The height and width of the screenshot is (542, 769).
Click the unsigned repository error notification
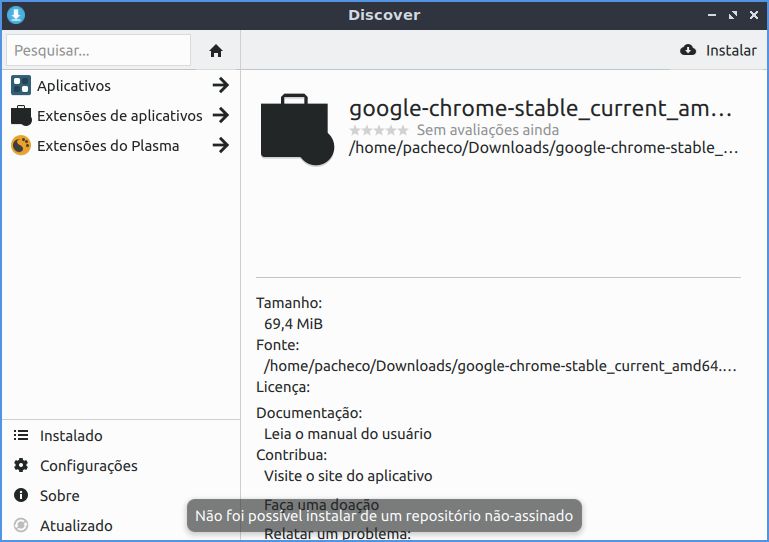pos(384,516)
